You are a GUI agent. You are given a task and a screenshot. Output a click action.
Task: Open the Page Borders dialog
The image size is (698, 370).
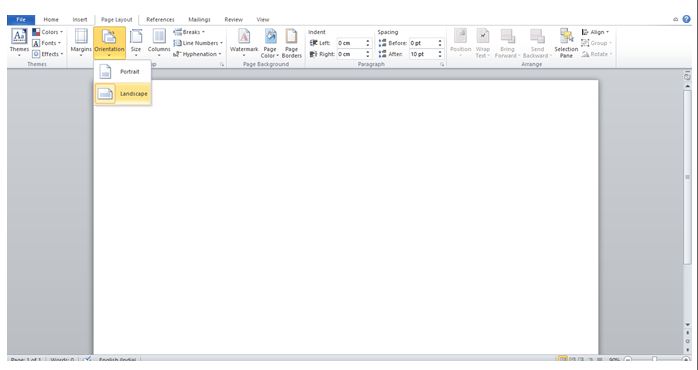pos(292,43)
